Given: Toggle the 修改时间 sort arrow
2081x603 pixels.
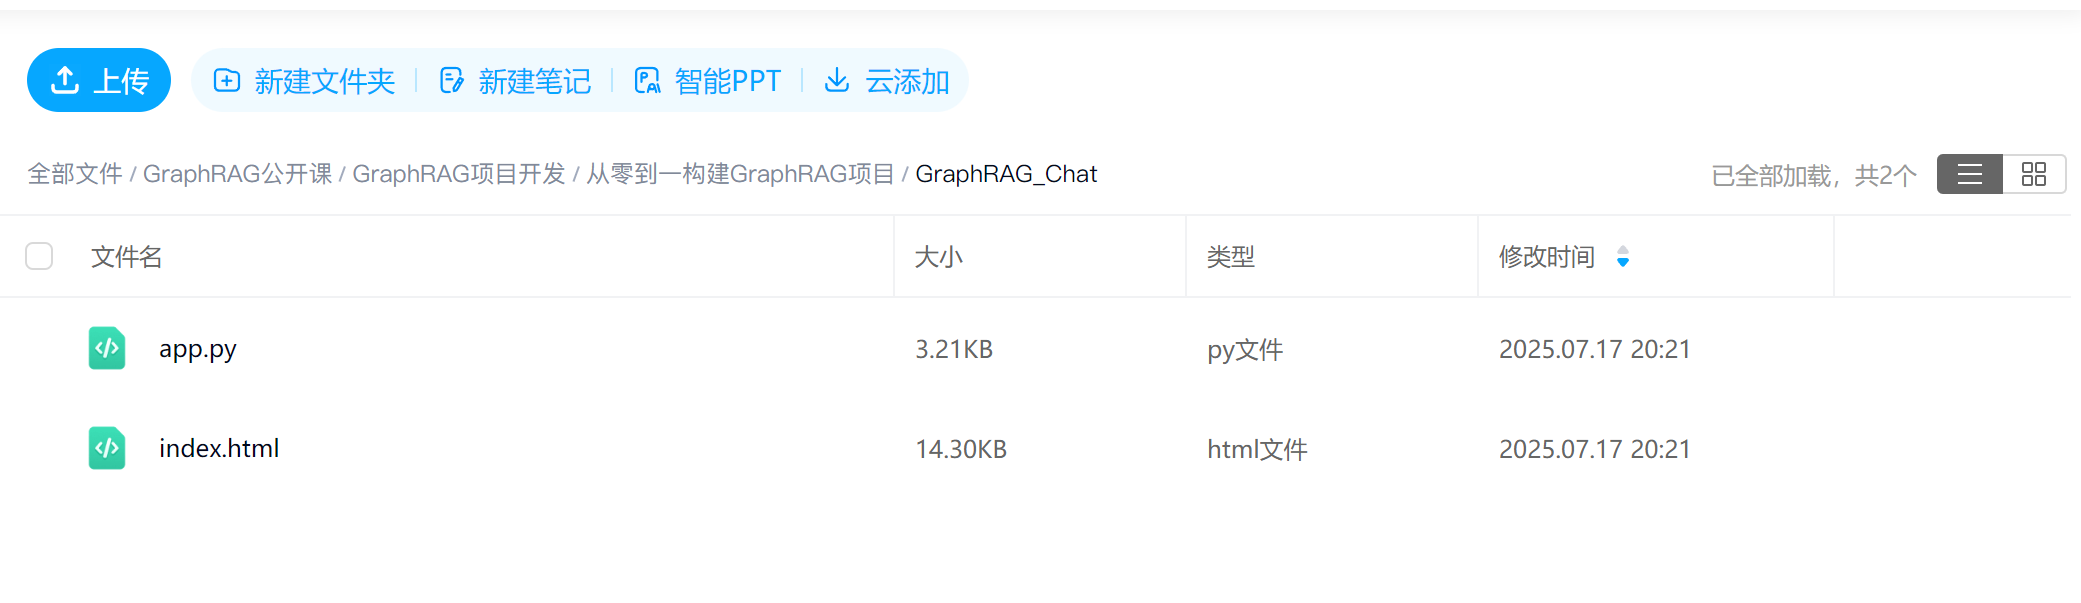Looking at the screenshot, I should coord(1623,257).
